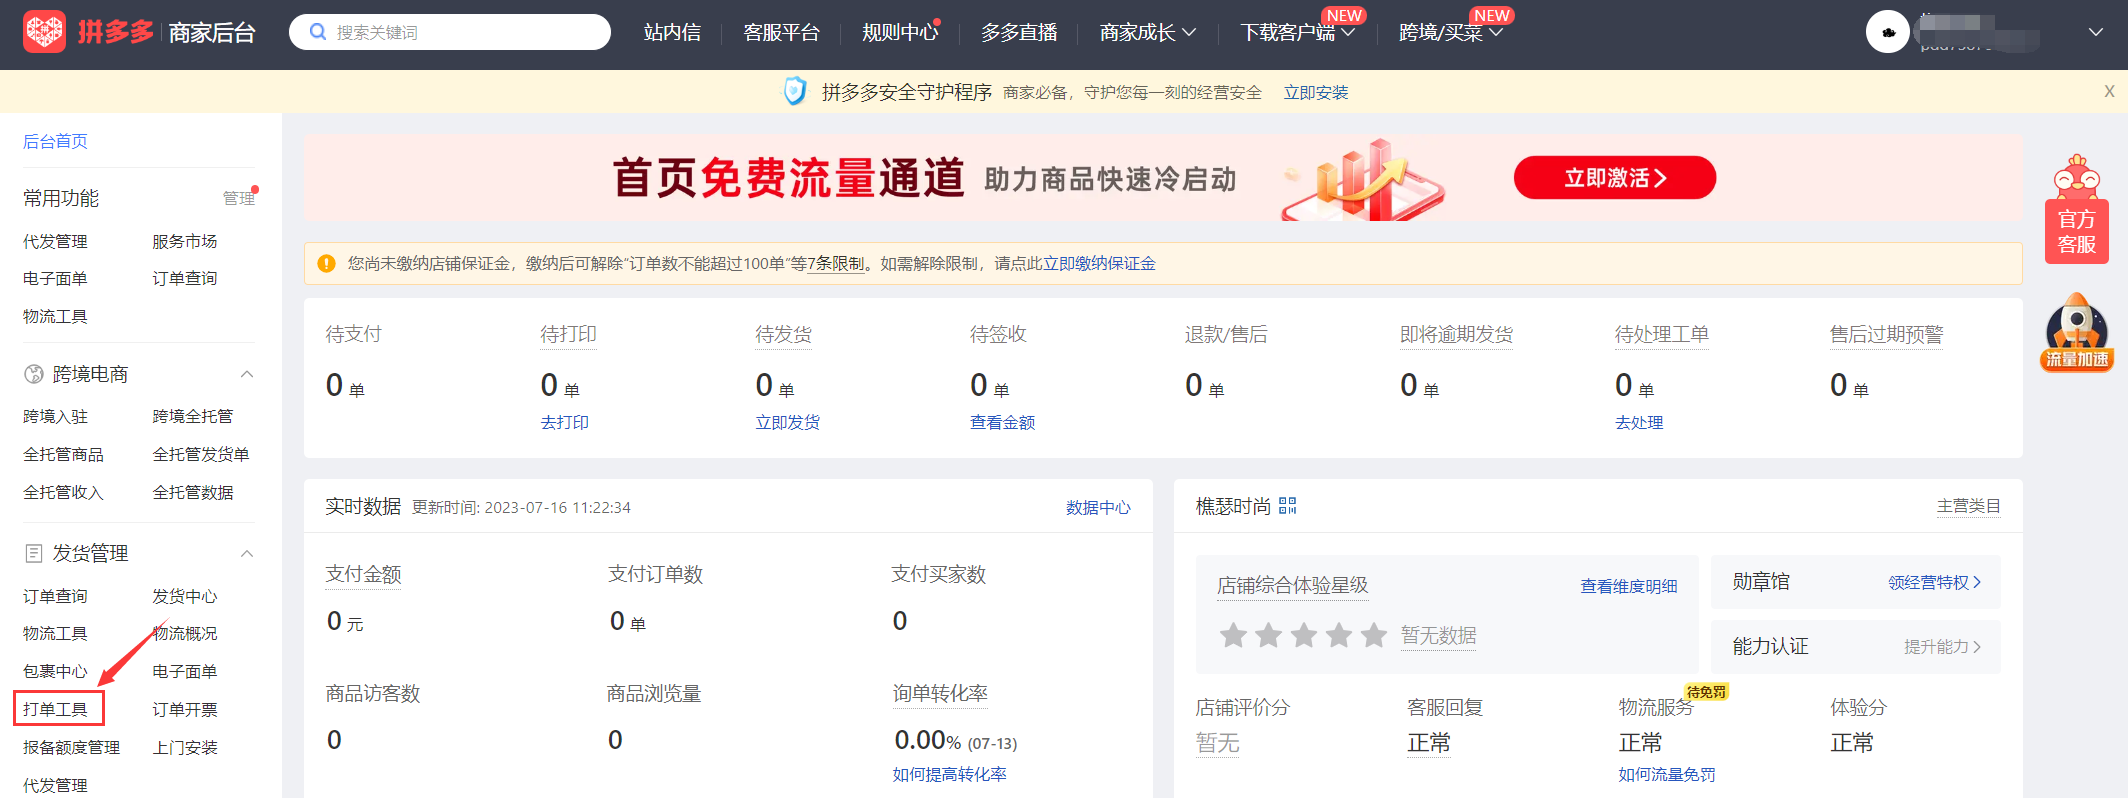Open 上门安装 in sidebar
The width and height of the screenshot is (2128, 798).
point(184,747)
